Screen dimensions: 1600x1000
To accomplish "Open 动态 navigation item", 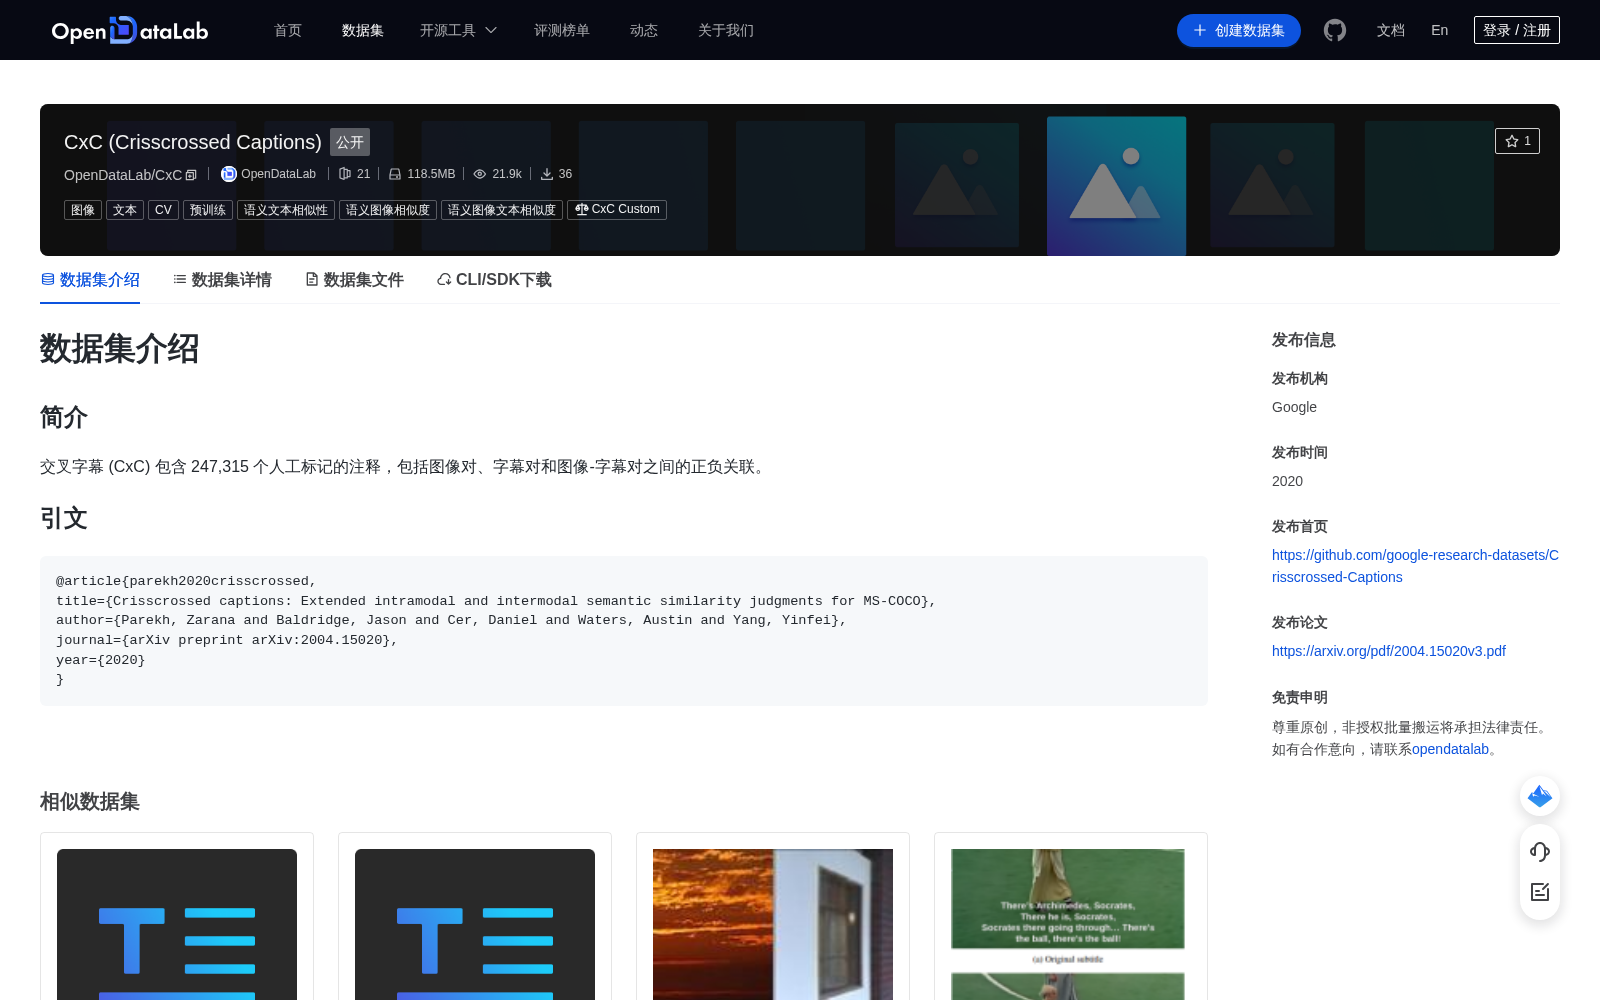I will pyautogui.click(x=644, y=30).
